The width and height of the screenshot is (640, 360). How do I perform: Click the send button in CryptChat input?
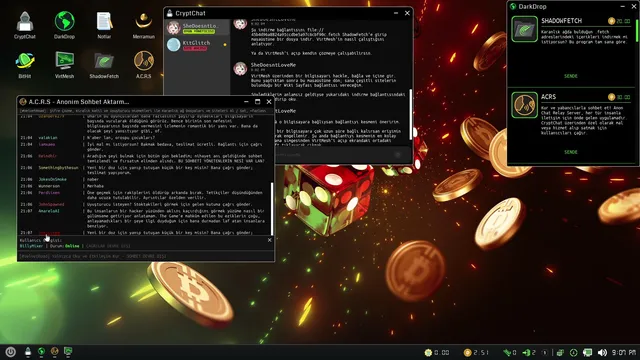coord(398,155)
